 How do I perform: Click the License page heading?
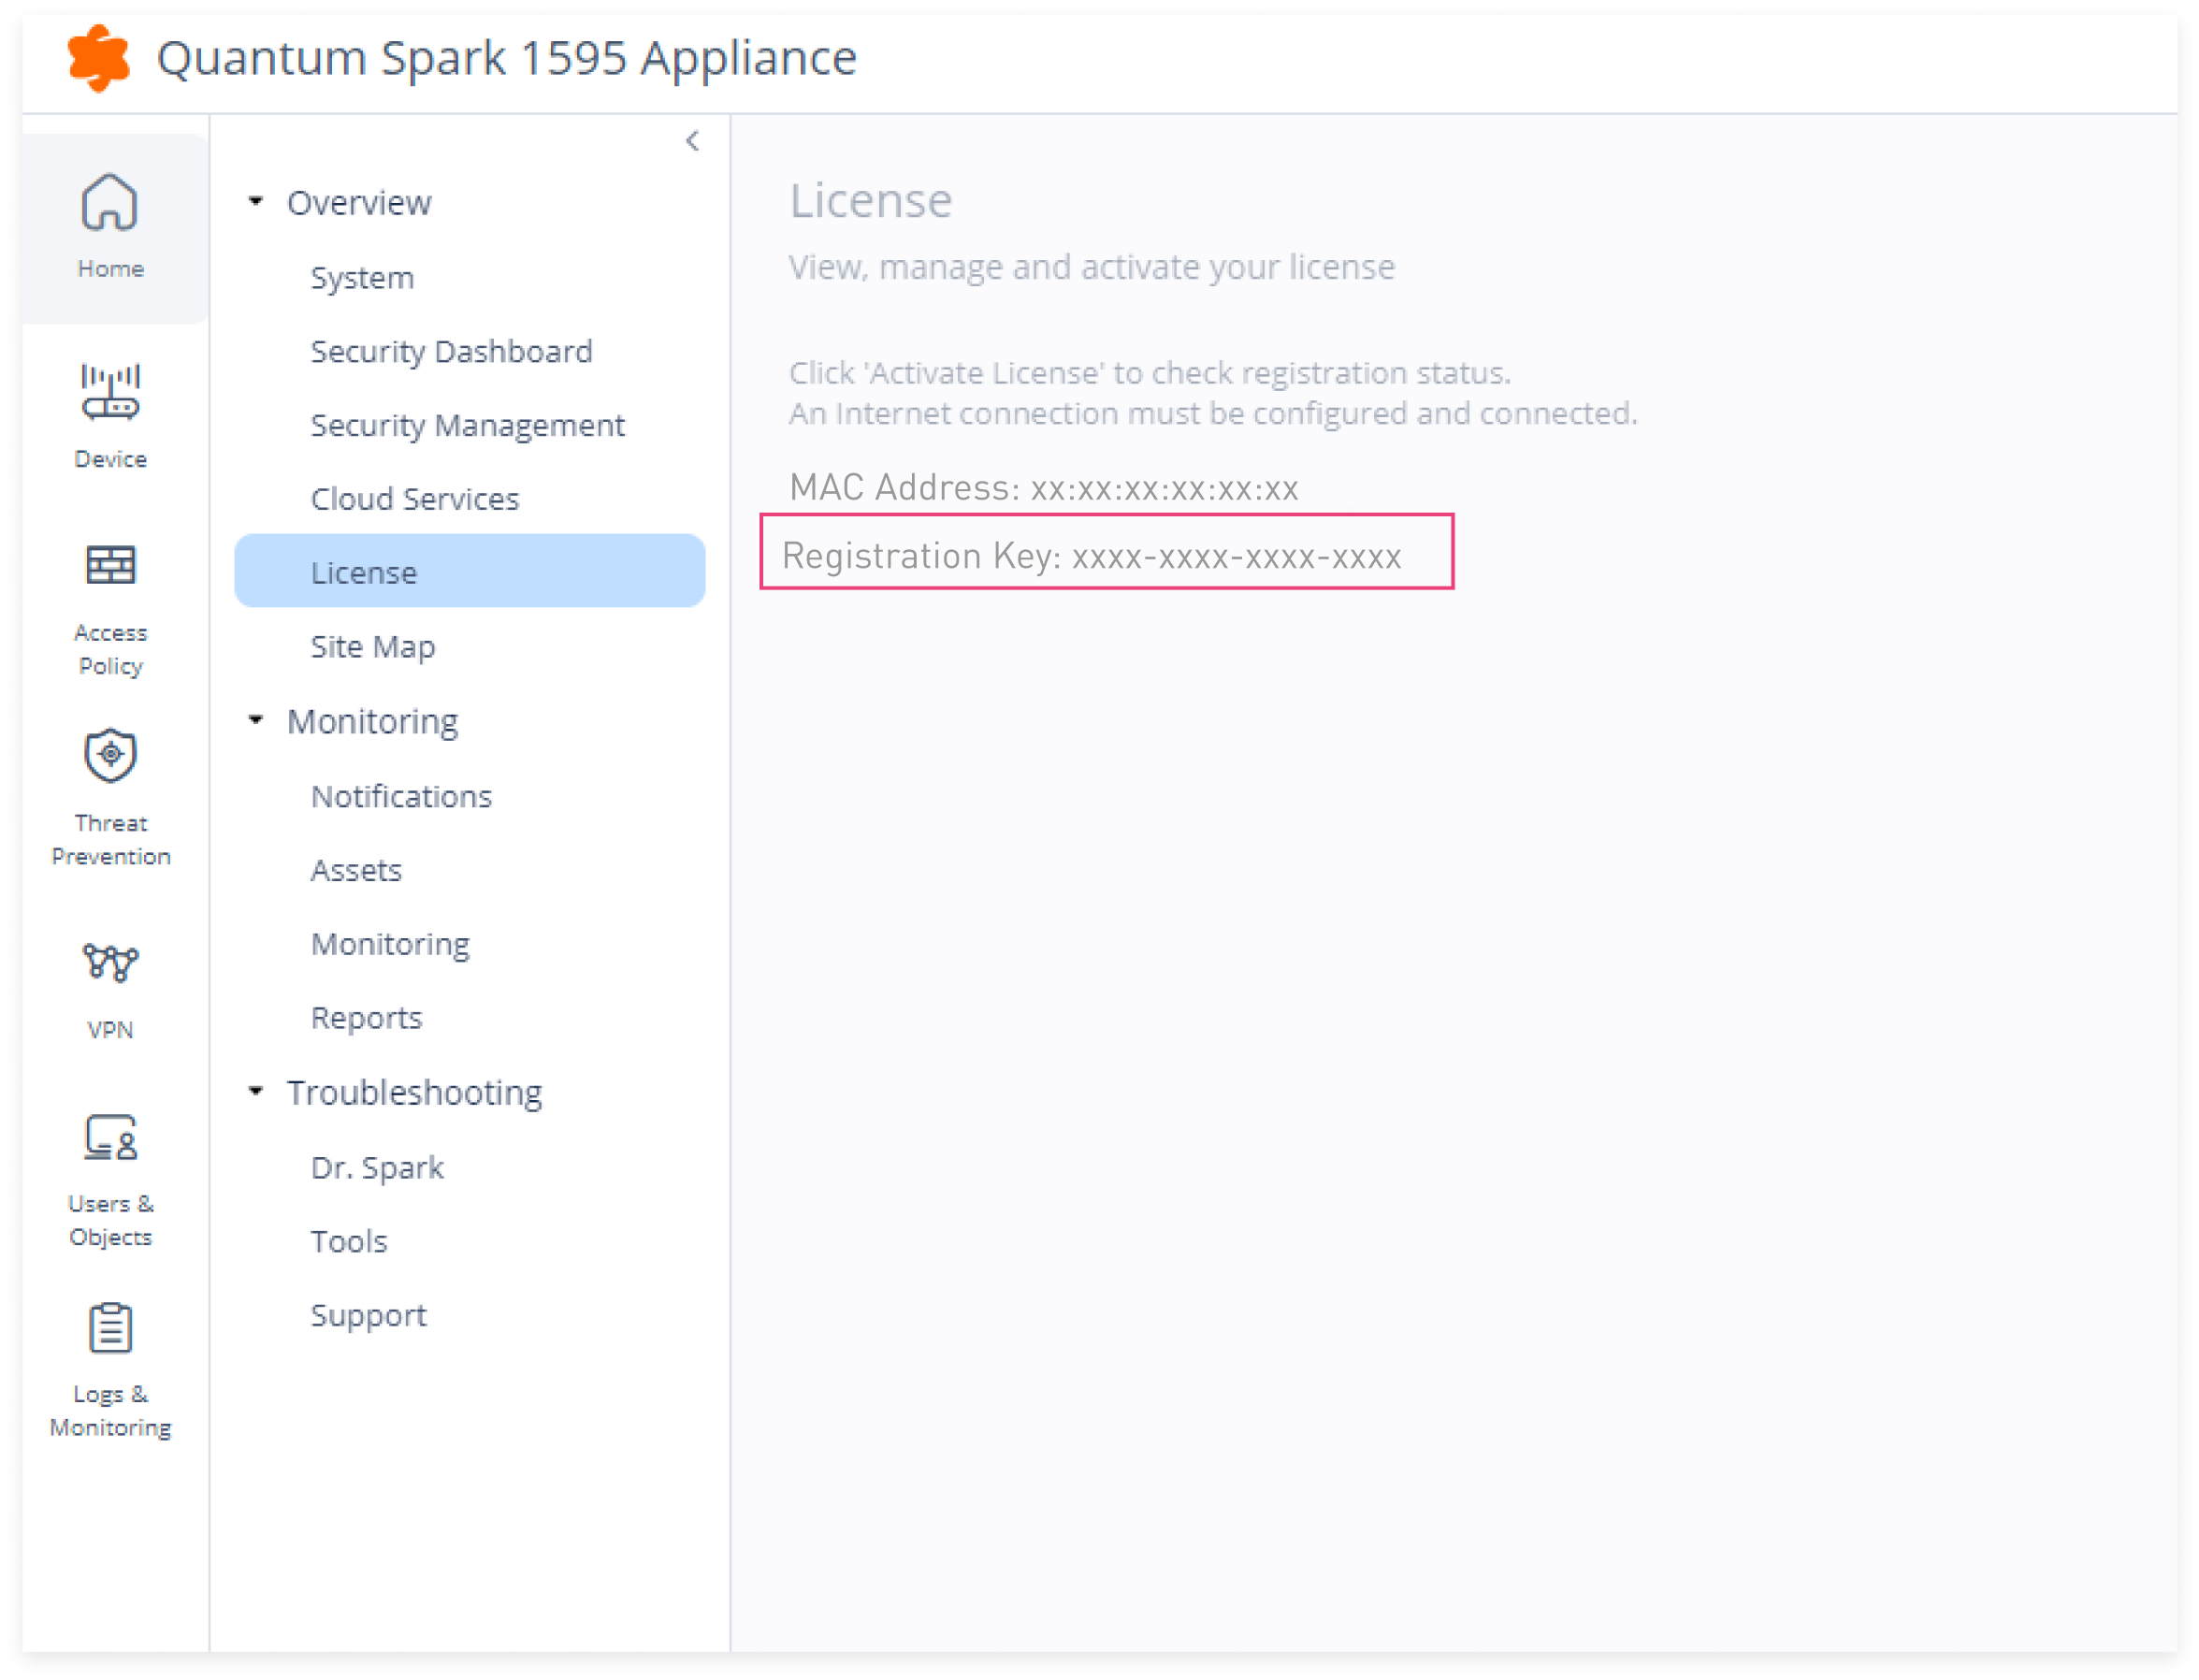pyautogui.click(x=870, y=200)
